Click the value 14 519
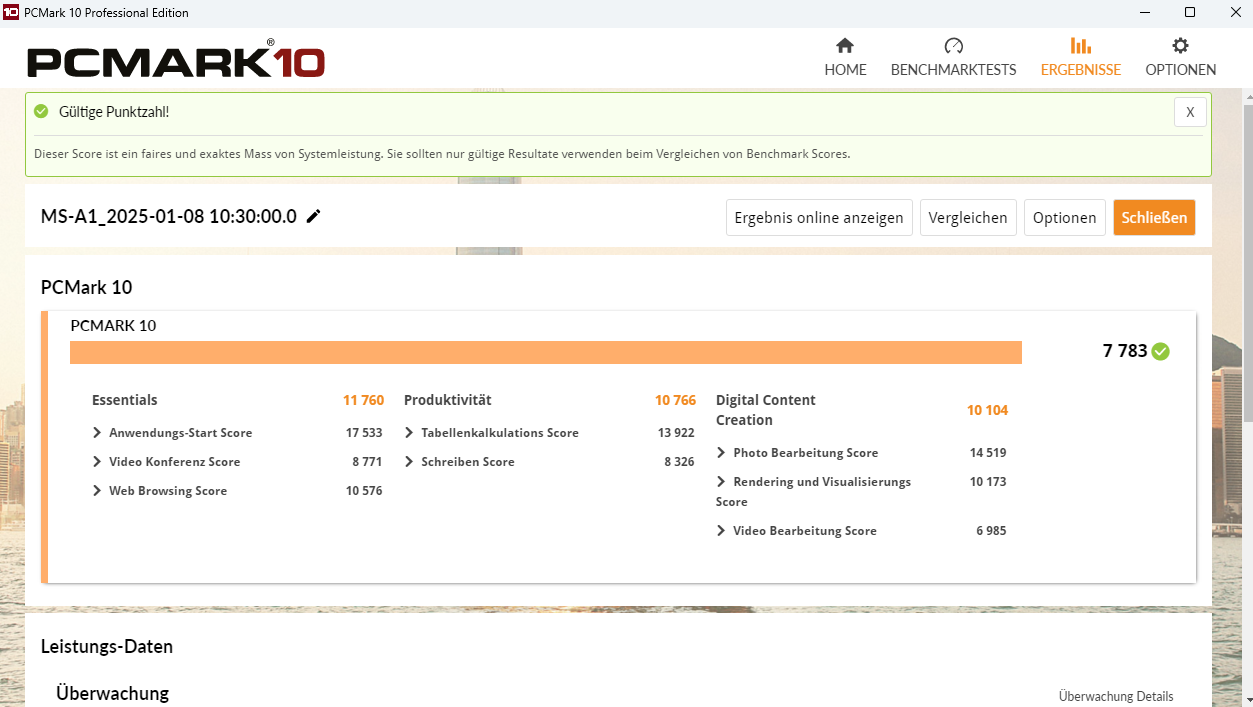Viewport: 1253px width, 707px height. (x=988, y=453)
